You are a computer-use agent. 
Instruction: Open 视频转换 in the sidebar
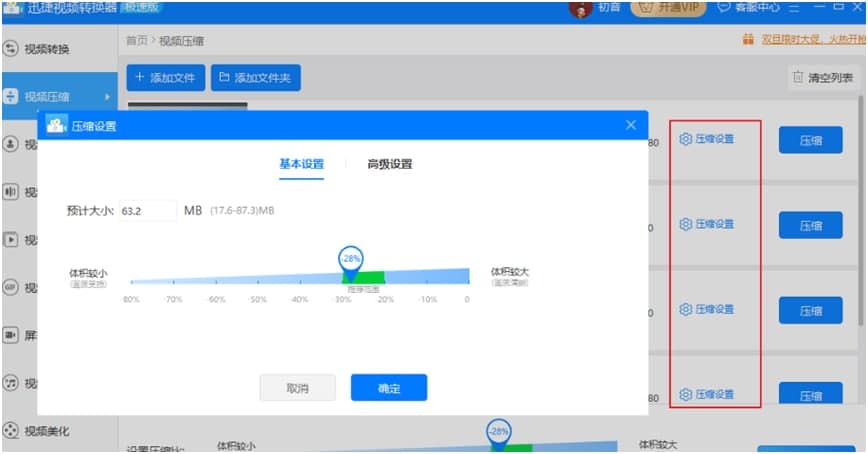(x=47, y=49)
